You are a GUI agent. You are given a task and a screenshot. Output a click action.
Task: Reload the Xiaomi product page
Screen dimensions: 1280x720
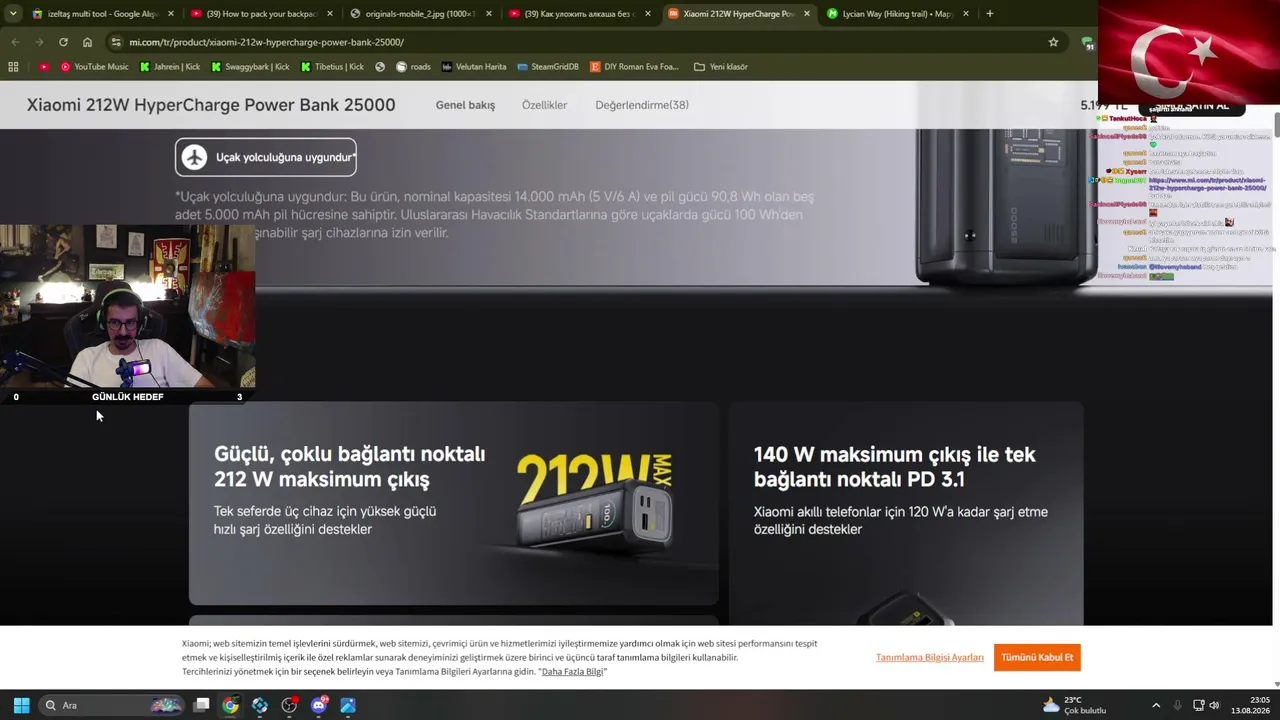coord(63,42)
